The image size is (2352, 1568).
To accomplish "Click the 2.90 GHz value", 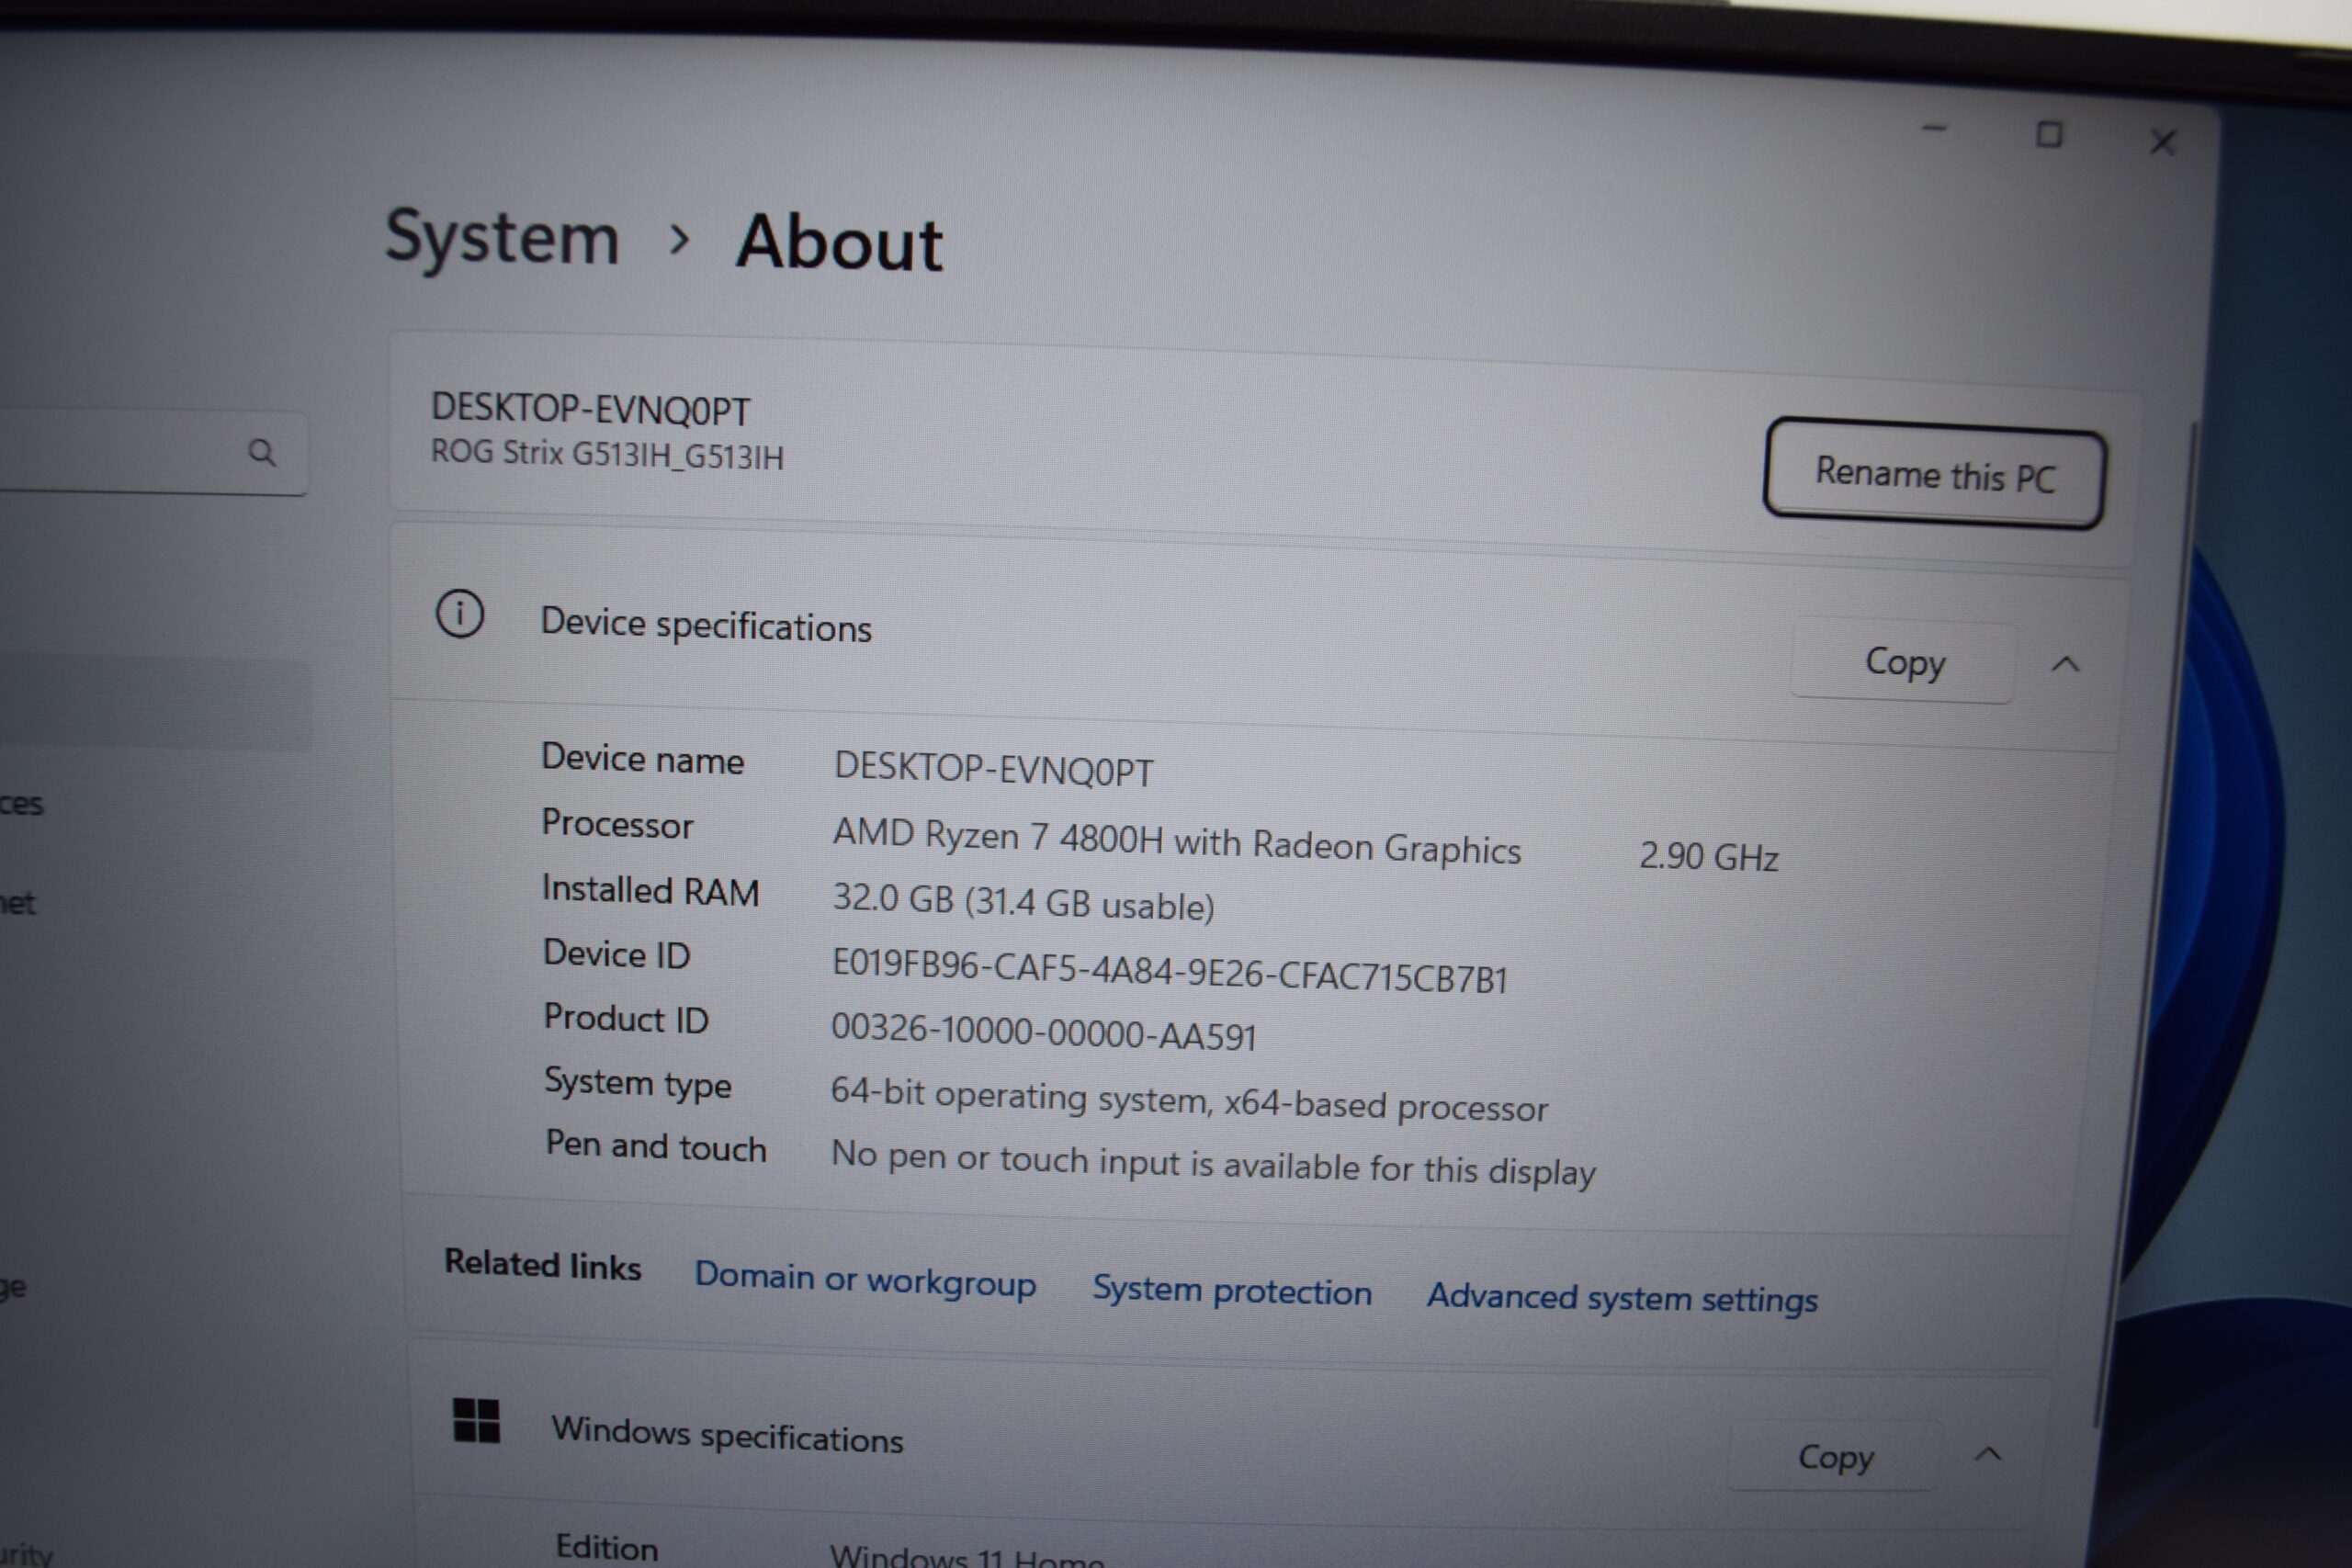I will [1708, 857].
